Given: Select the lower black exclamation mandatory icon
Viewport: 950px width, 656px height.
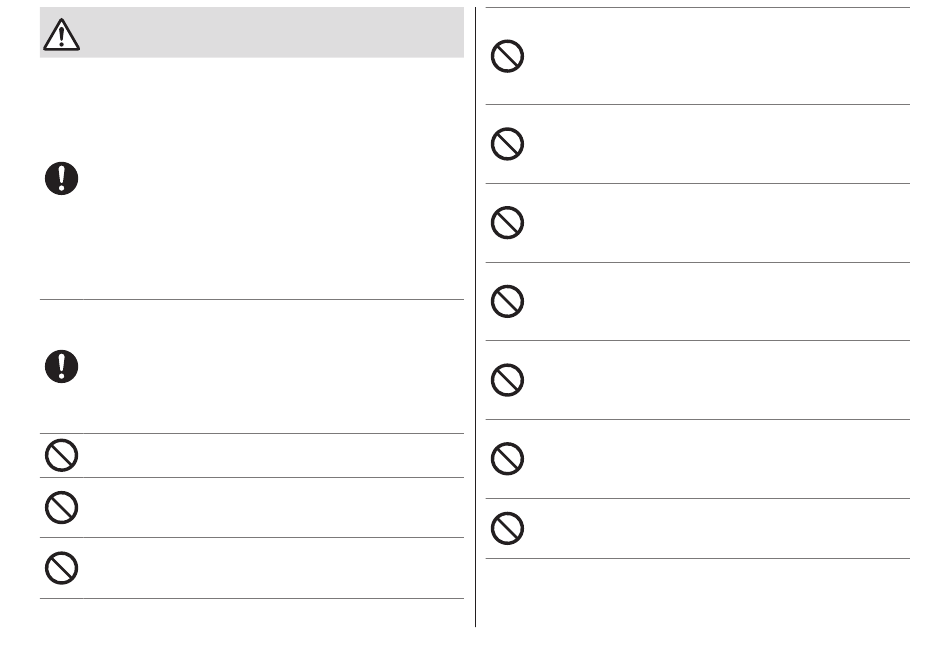Looking at the screenshot, I should 61,366.
